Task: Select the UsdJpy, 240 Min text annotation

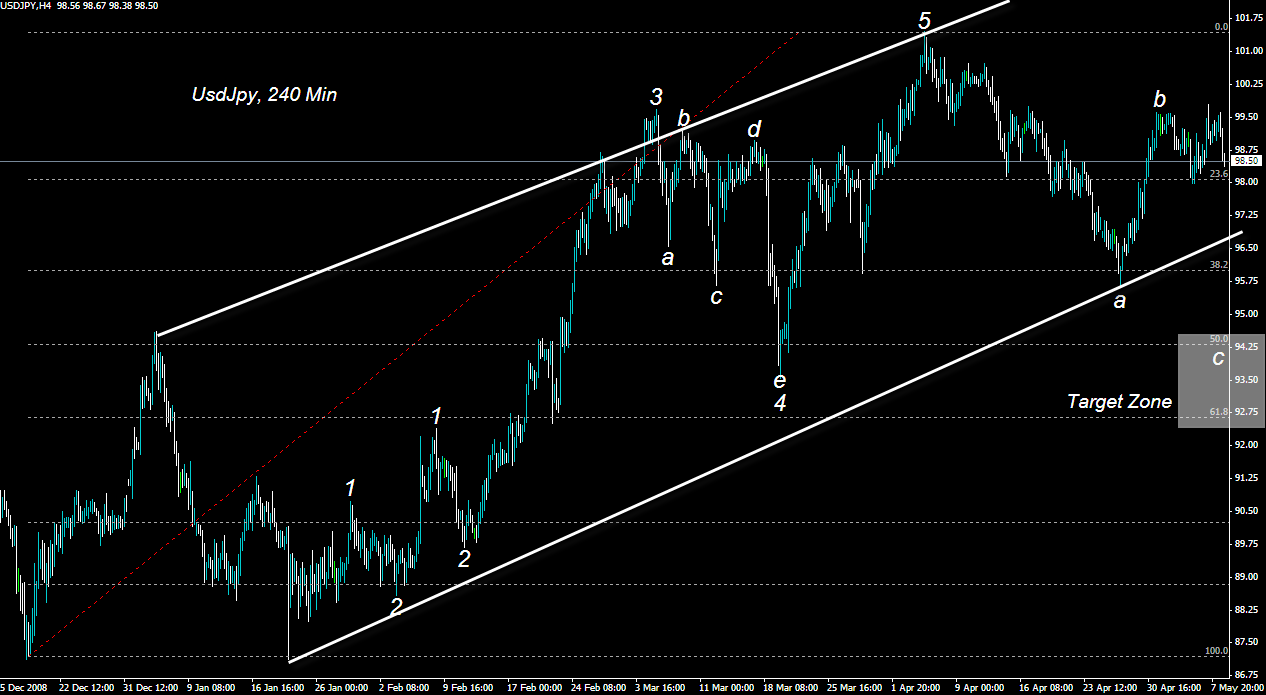Action: [x=263, y=95]
